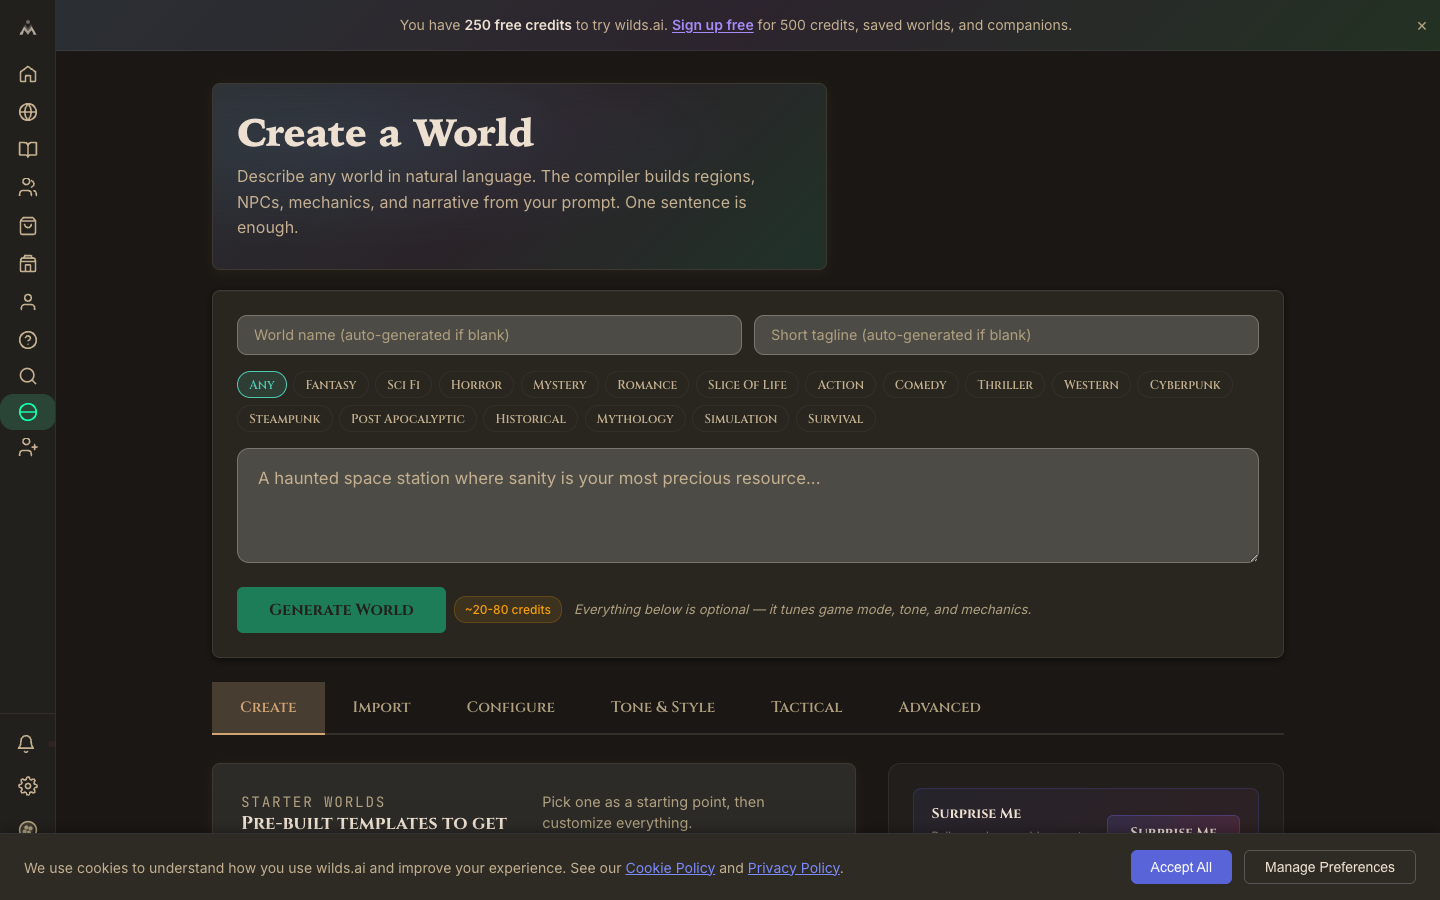This screenshot has height=900, width=1440.
Task: Click the wilds.ai logo in the sidebar
Action: tap(28, 28)
